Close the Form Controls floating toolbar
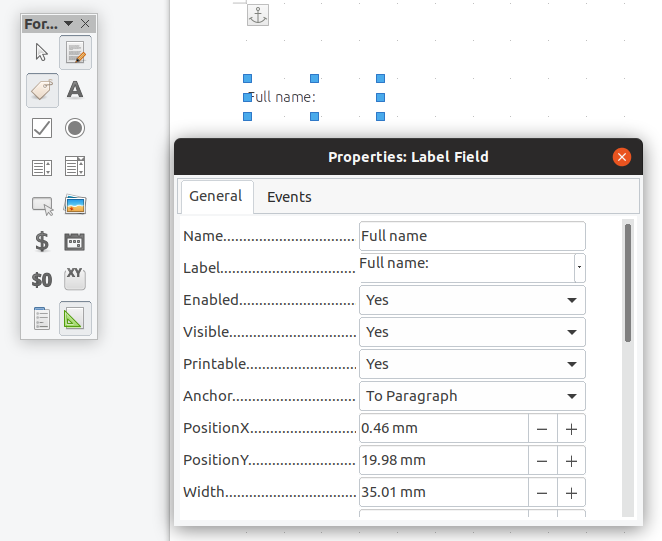662x541 pixels. pos(85,24)
